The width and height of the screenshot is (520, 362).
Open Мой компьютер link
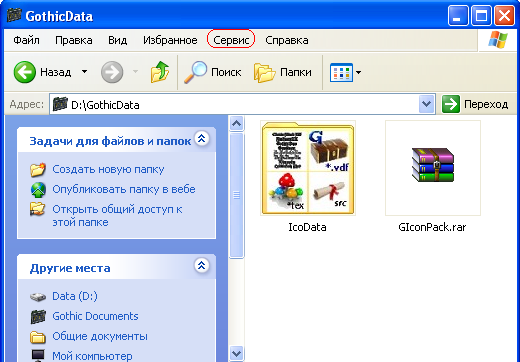tap(92, 356)
